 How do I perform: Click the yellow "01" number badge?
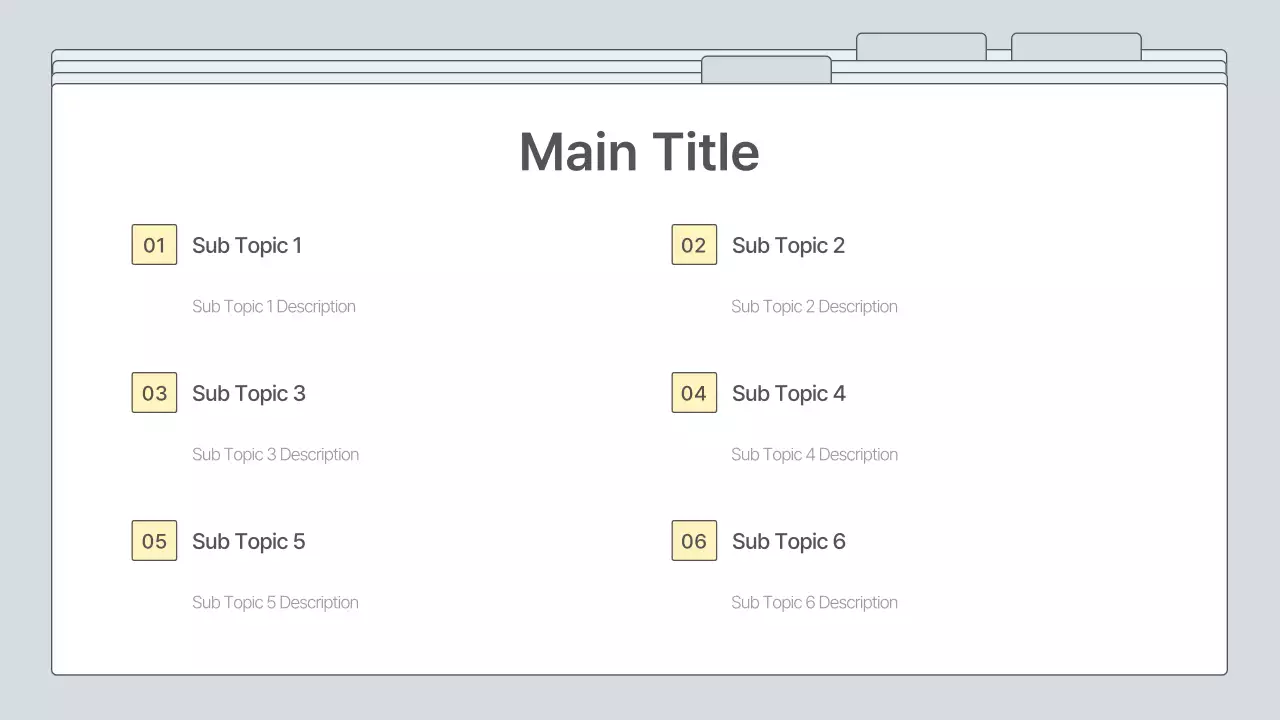154,244
